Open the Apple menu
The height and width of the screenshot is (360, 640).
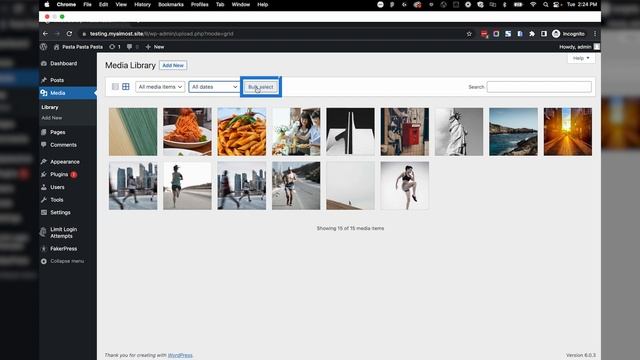pos(47,4)
